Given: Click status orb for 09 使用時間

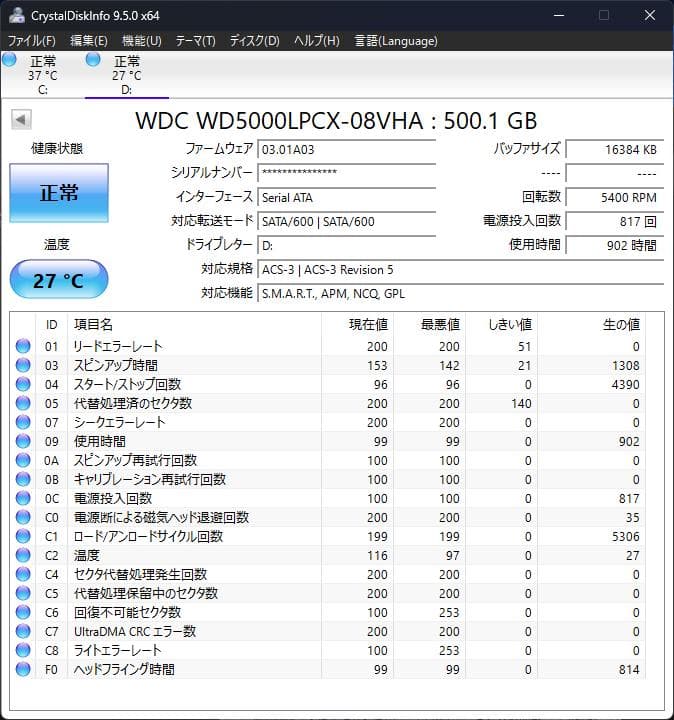Looking at the screenshot, I should pyautogui.click(x=23, y=441).
